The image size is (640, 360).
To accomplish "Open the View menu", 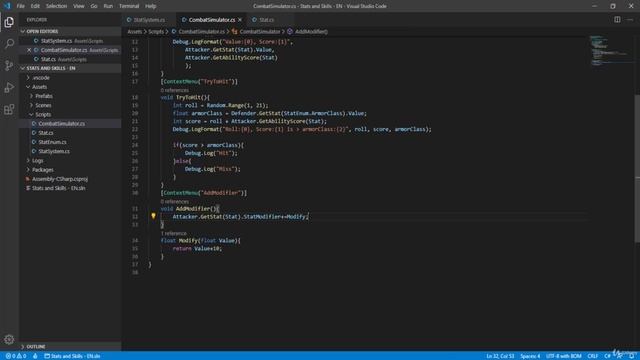I will tap(79, 6).
